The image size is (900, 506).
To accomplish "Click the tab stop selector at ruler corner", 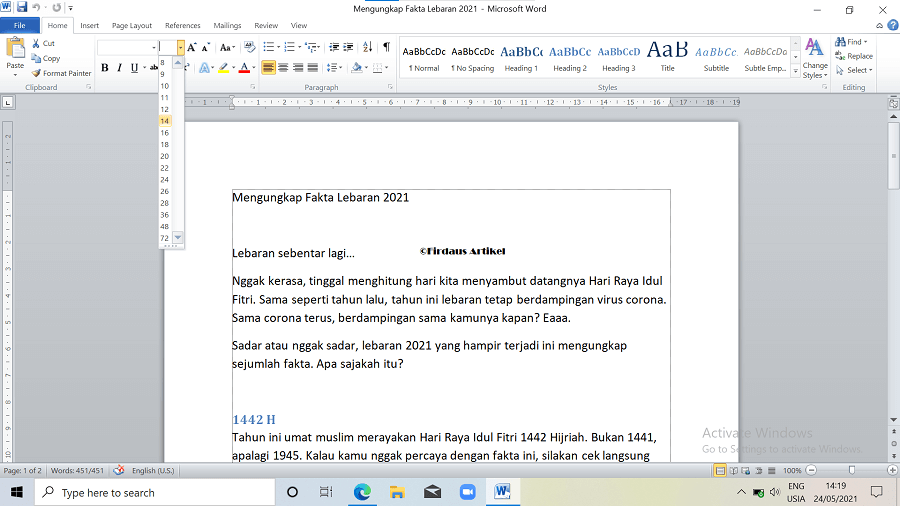I will pos(7,103).
